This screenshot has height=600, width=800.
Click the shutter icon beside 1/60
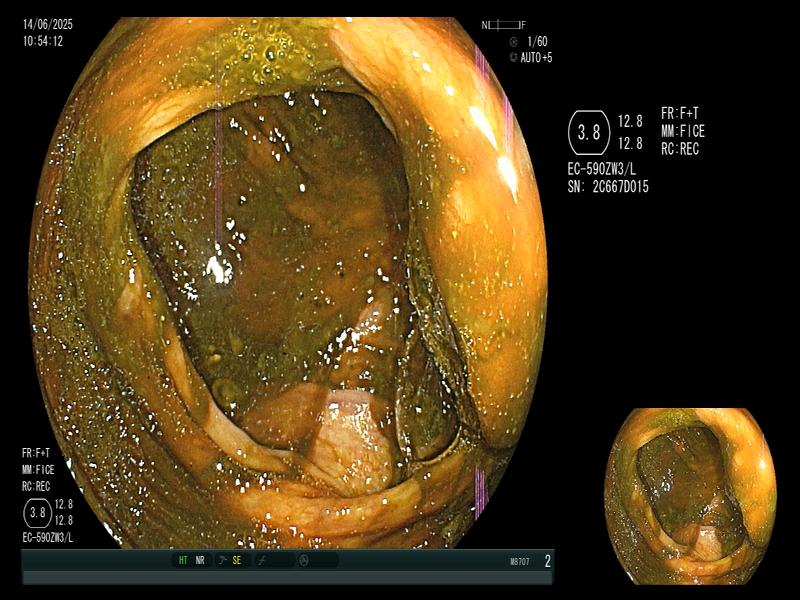point(514,42)
